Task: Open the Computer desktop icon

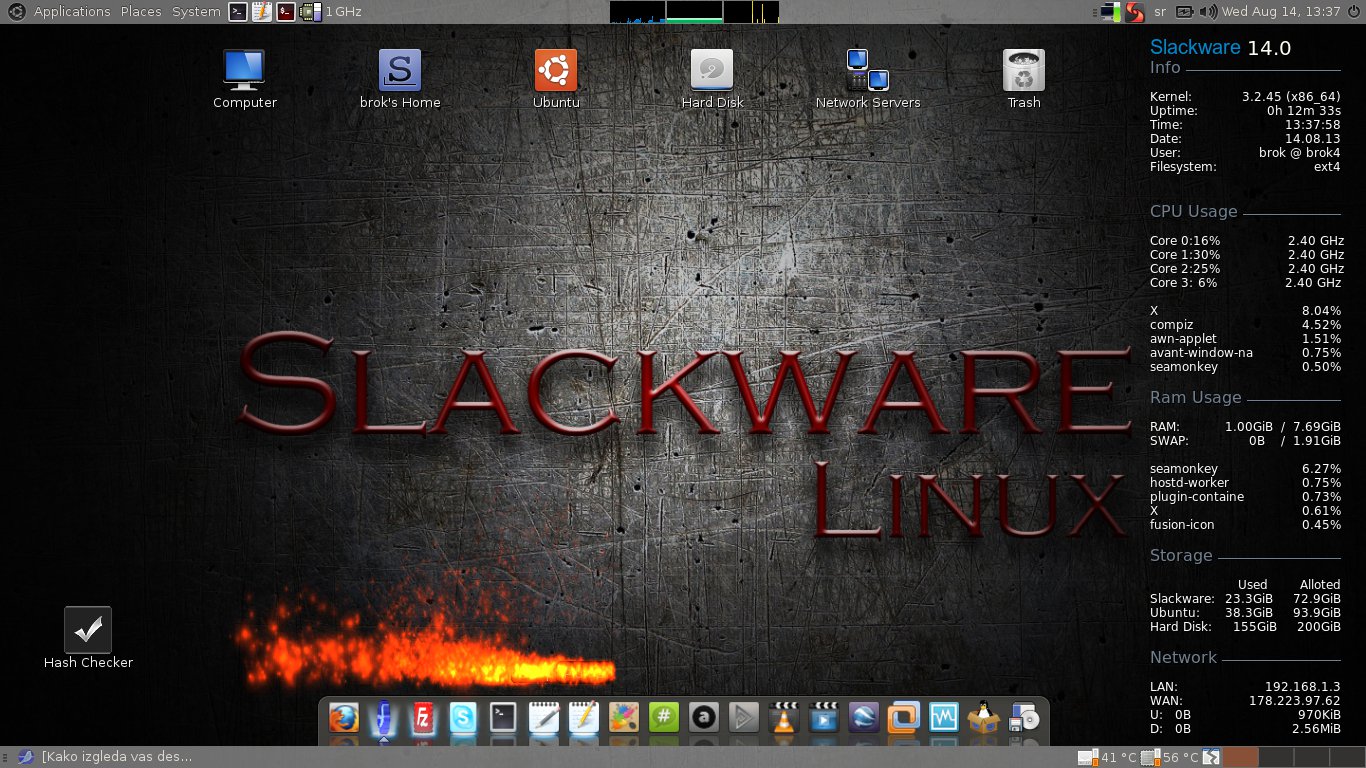Action: tap(245, 79)
